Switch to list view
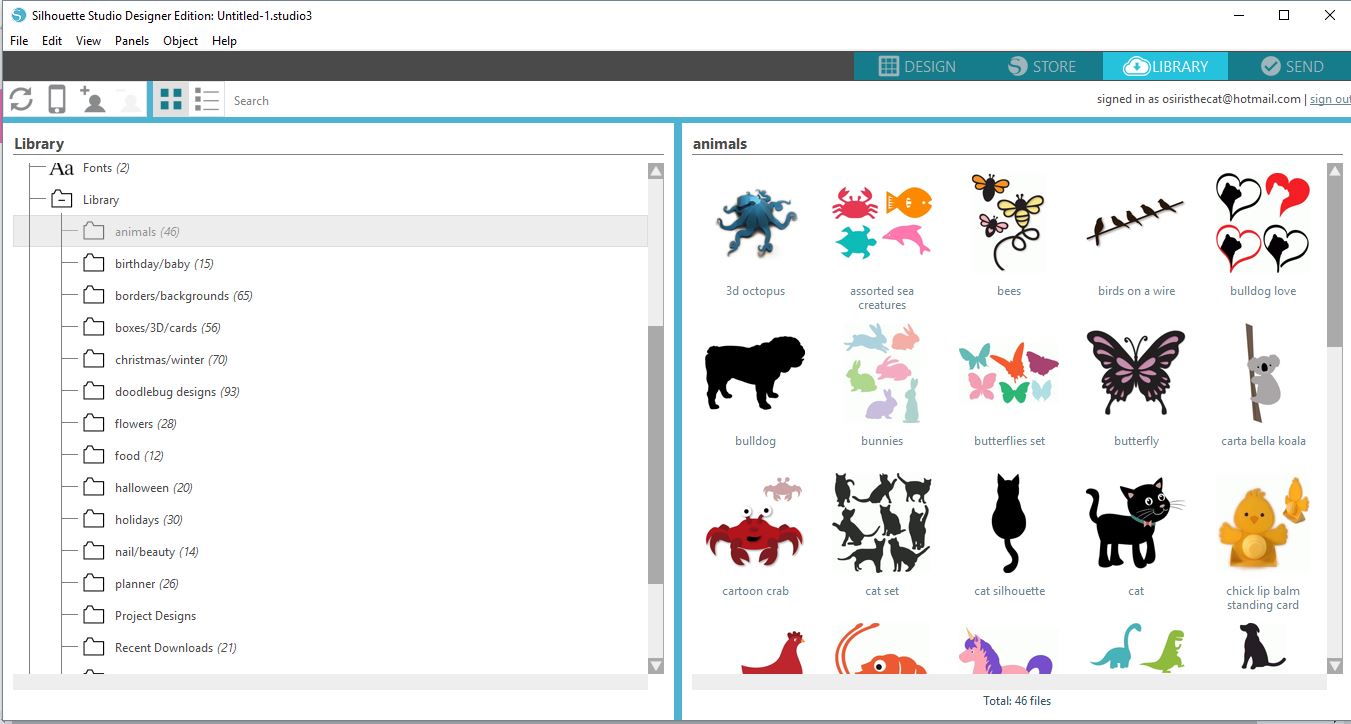Image resolution: width=1351 pixels, height=724 pixels. click(207, 100)
